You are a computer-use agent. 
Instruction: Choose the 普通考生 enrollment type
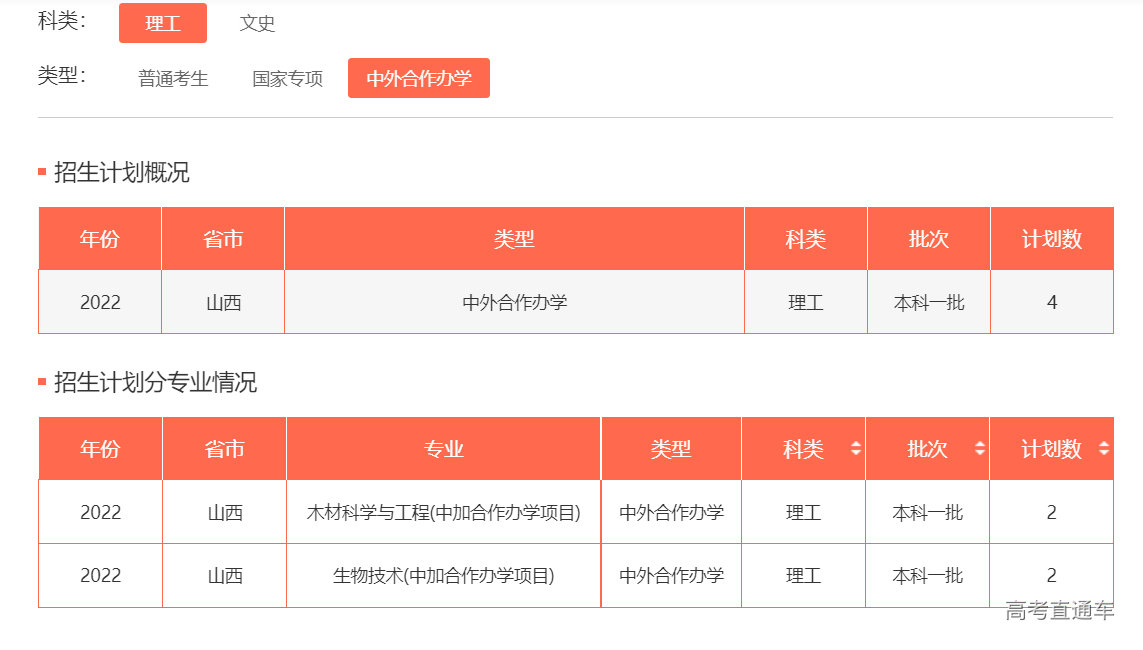tap(173, 78)
